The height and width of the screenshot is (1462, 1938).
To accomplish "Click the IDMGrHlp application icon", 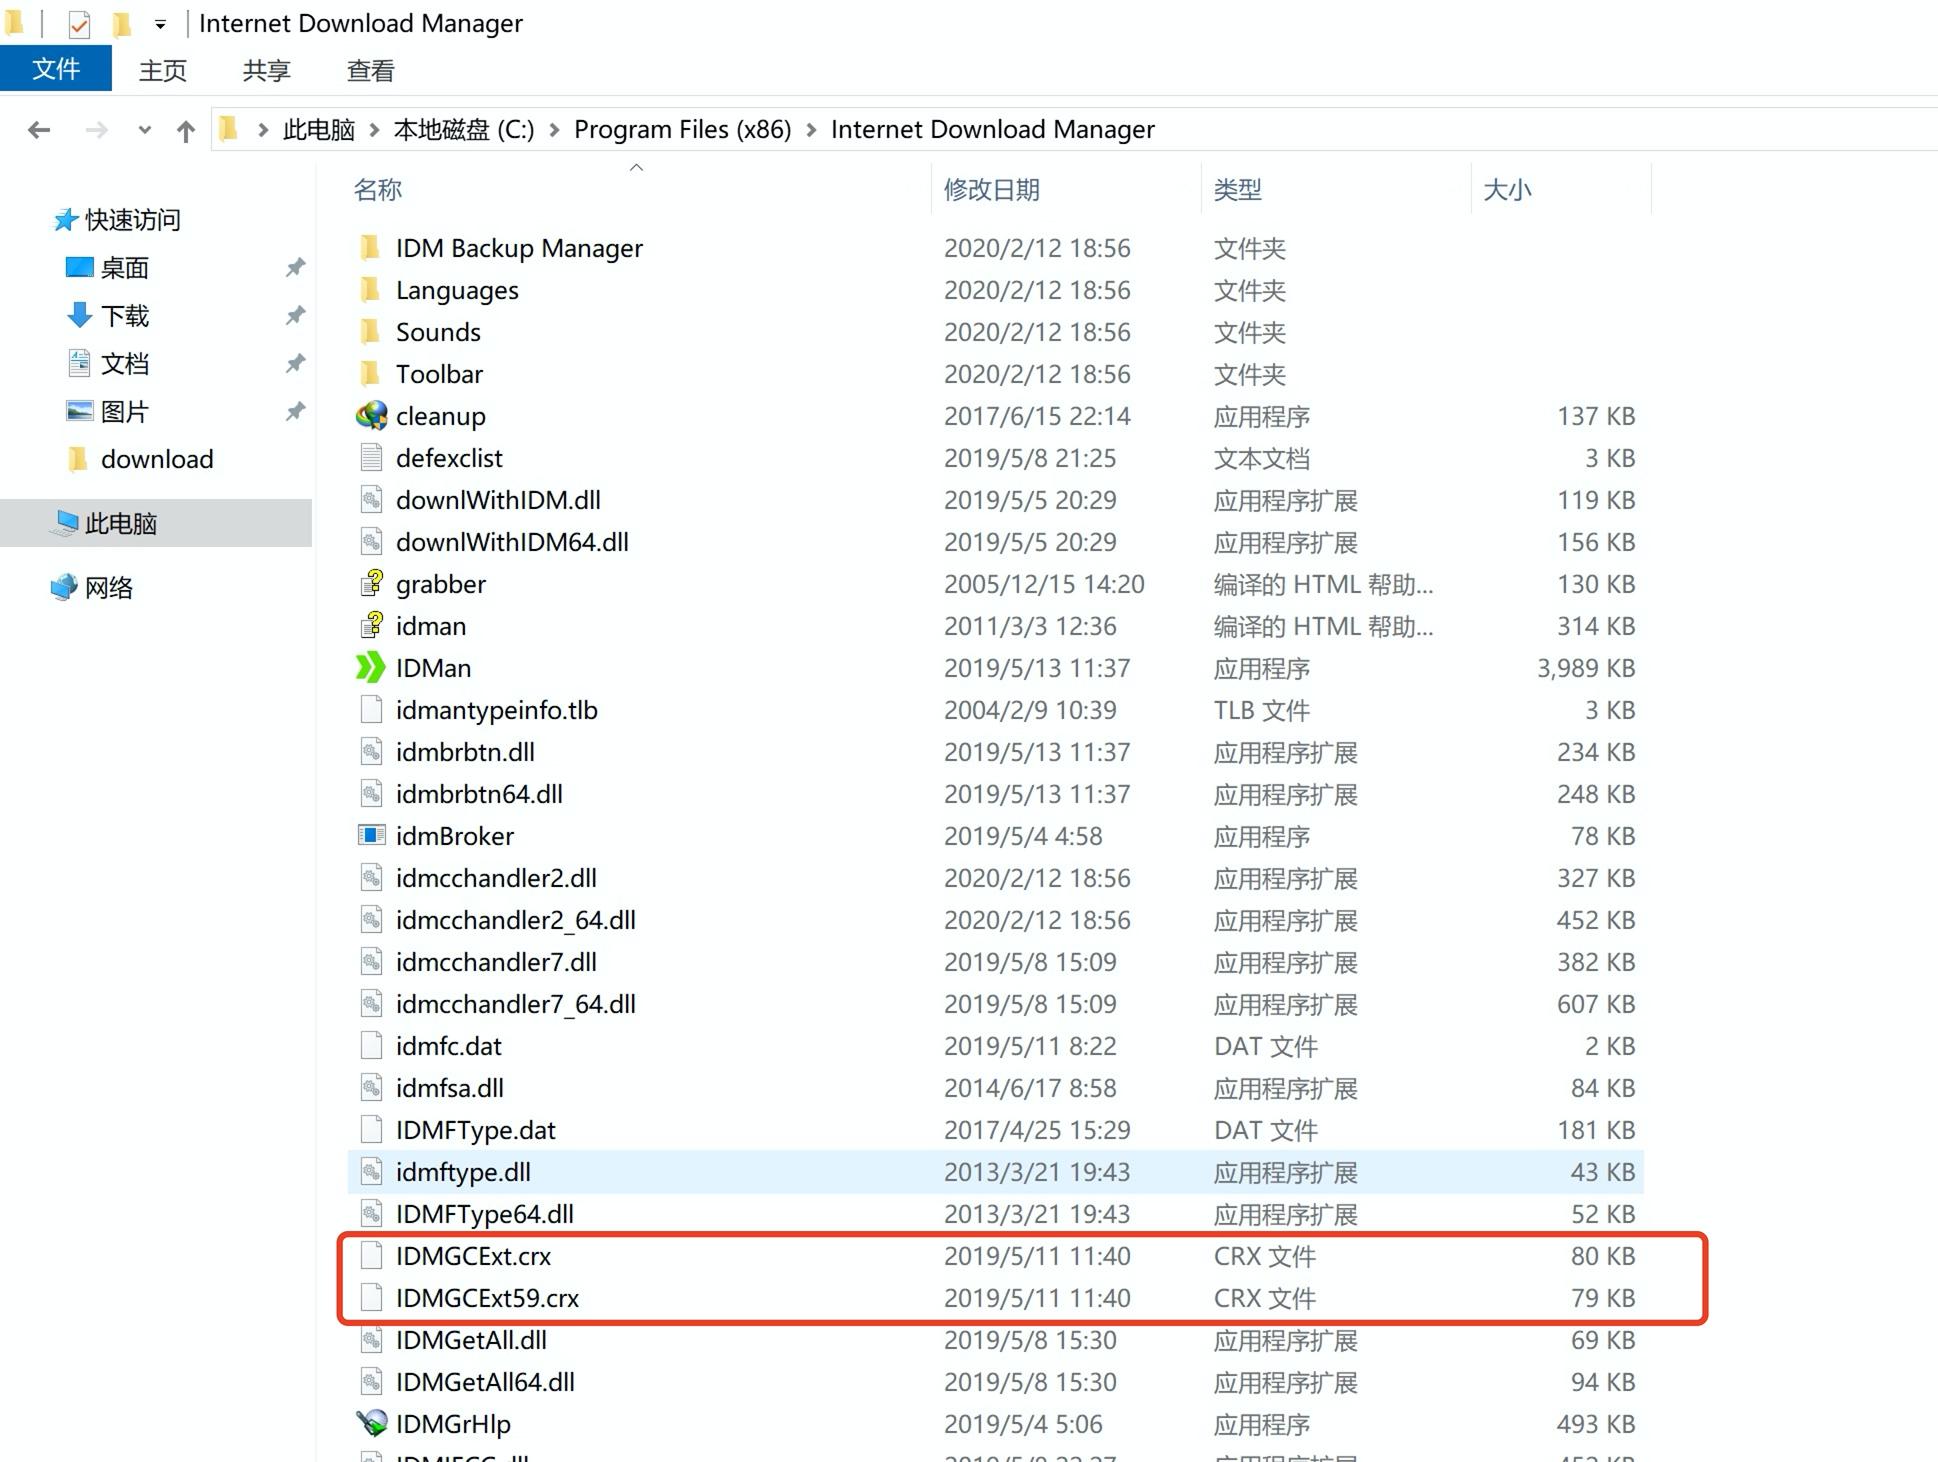I will coord(371,1423).
